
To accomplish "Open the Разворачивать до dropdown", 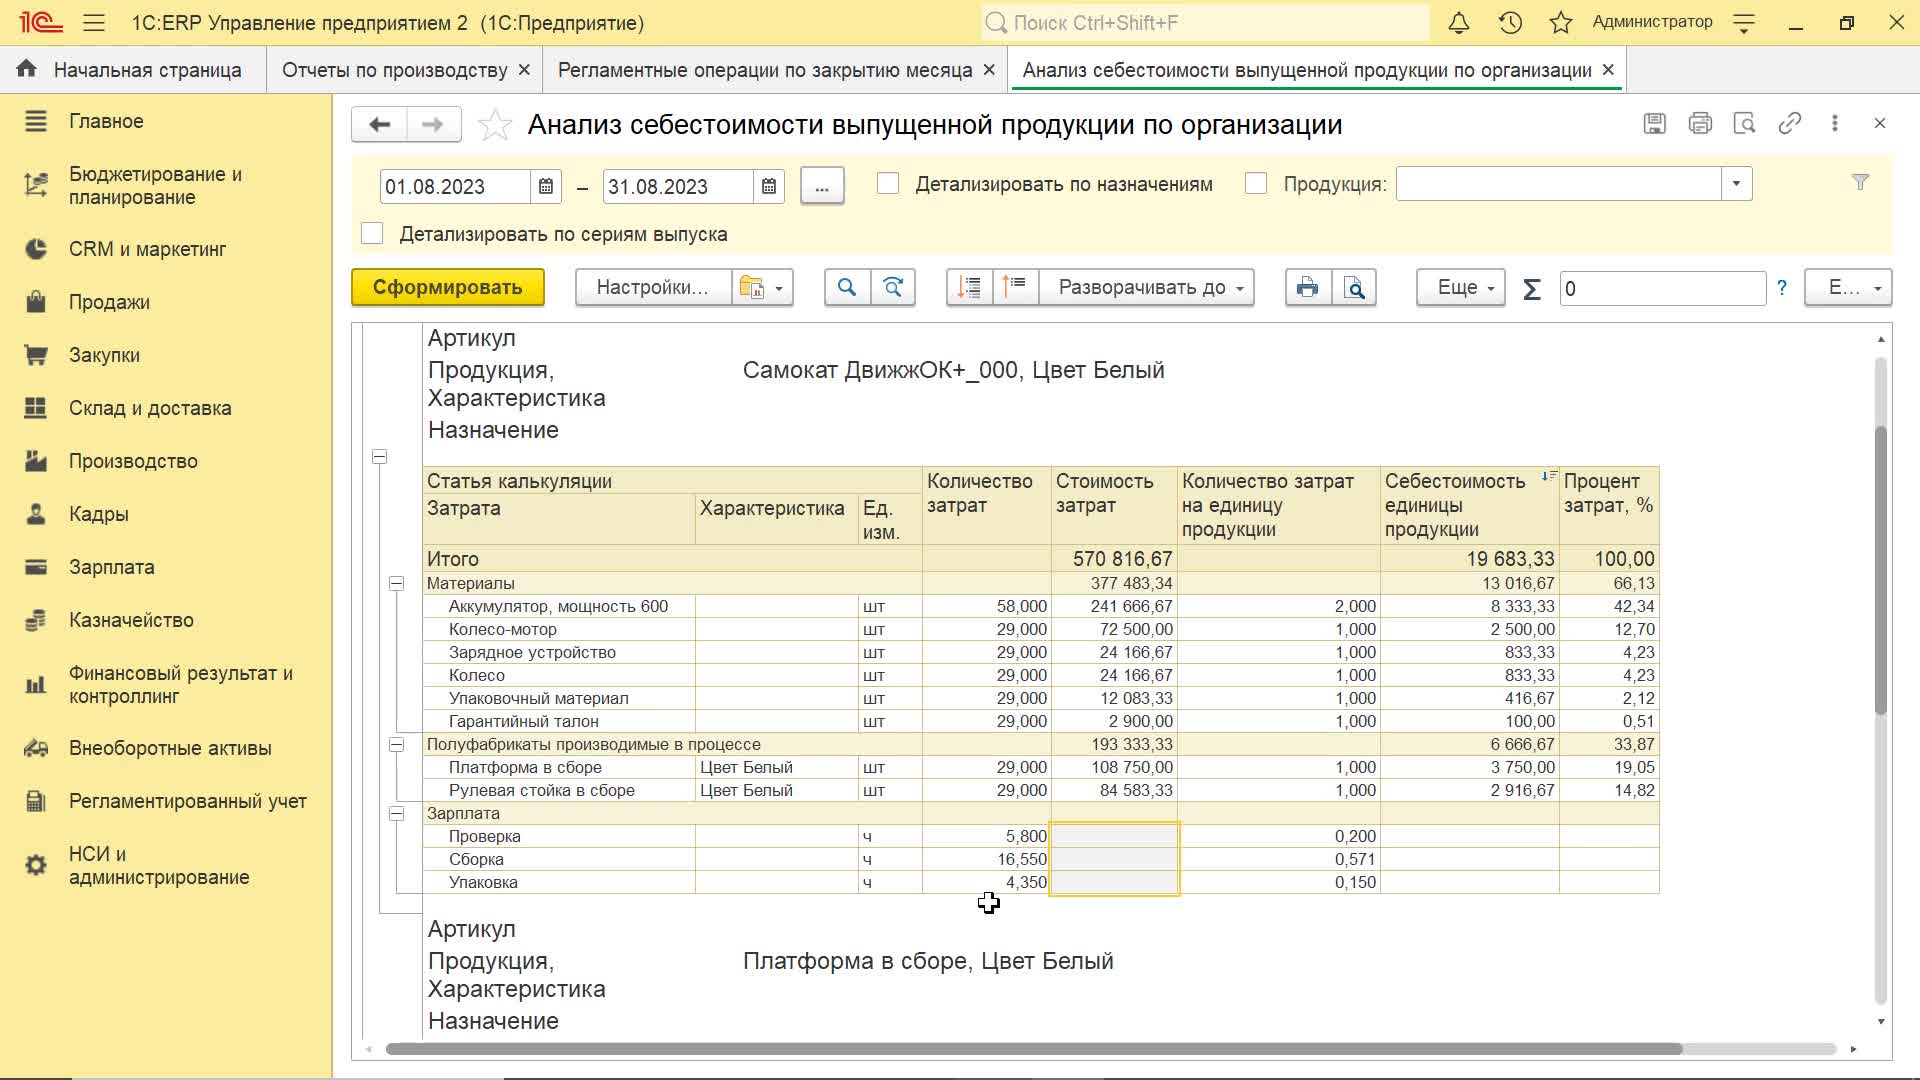I will click(1147, 288).
